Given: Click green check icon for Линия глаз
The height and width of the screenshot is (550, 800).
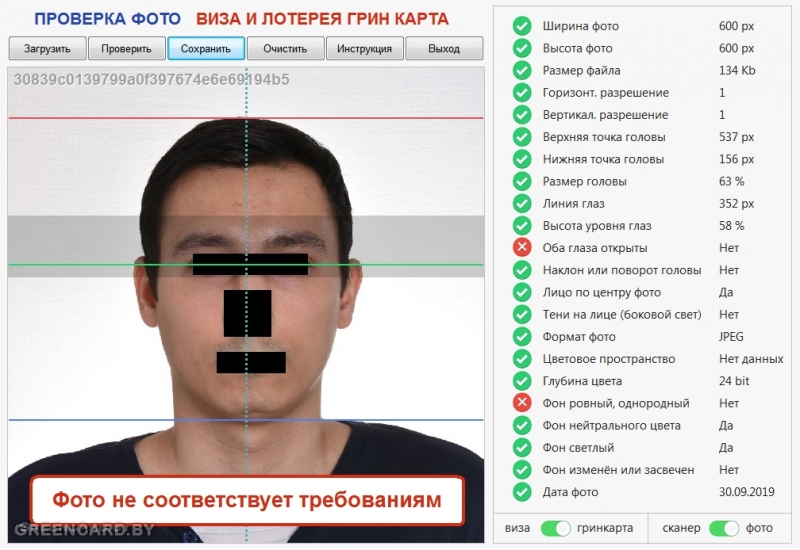Looking at the screenshot, I should 522,203.
